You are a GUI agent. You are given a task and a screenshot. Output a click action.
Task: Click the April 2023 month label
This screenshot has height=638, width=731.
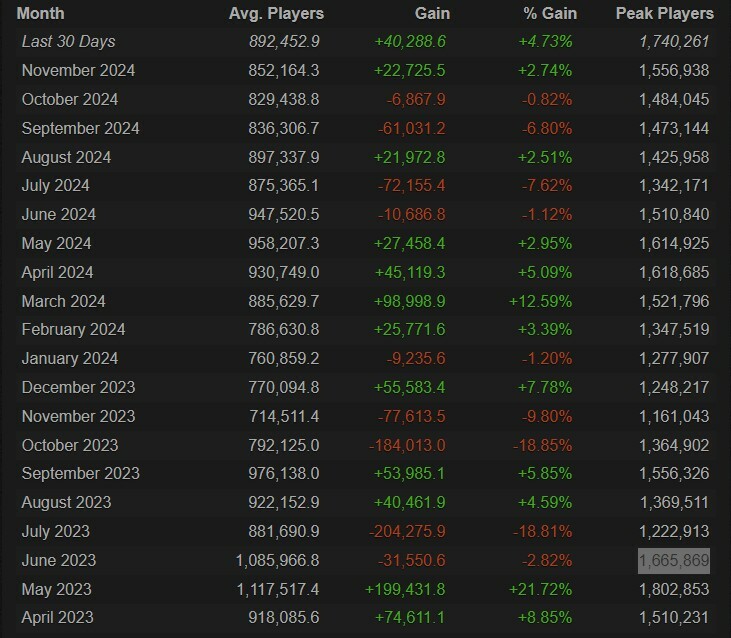57,617
